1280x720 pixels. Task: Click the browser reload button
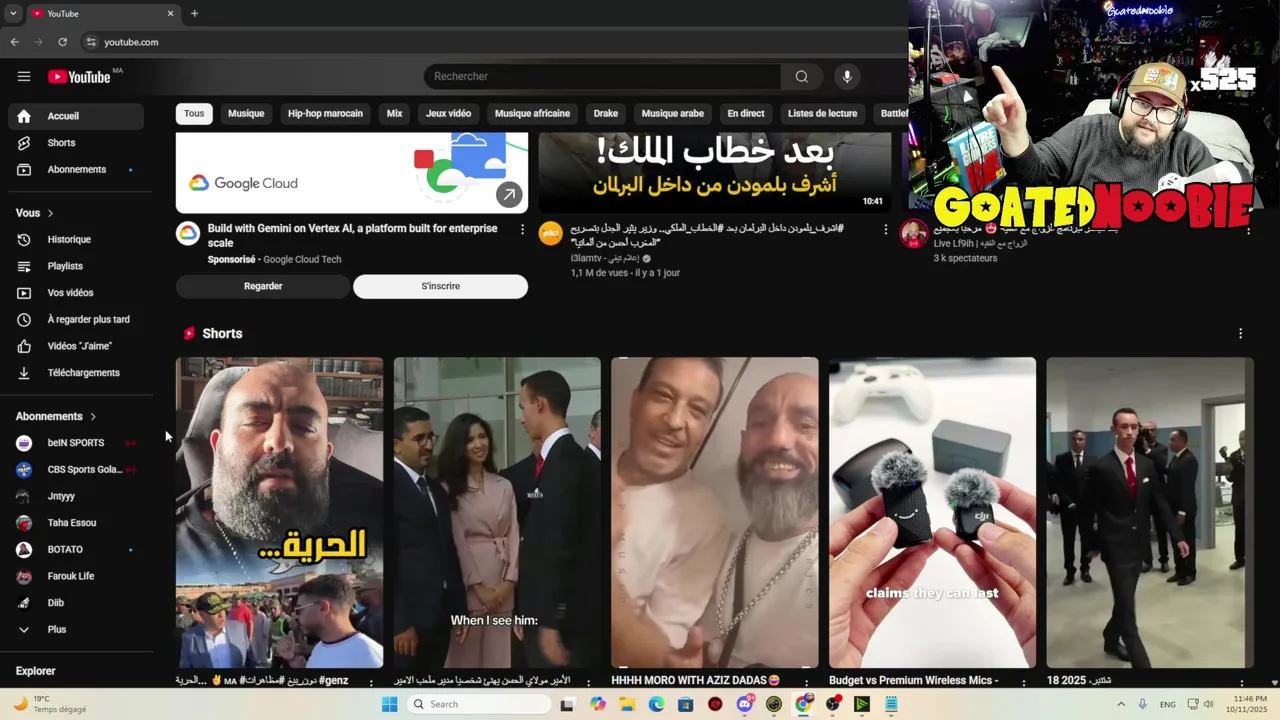point(62,42)
